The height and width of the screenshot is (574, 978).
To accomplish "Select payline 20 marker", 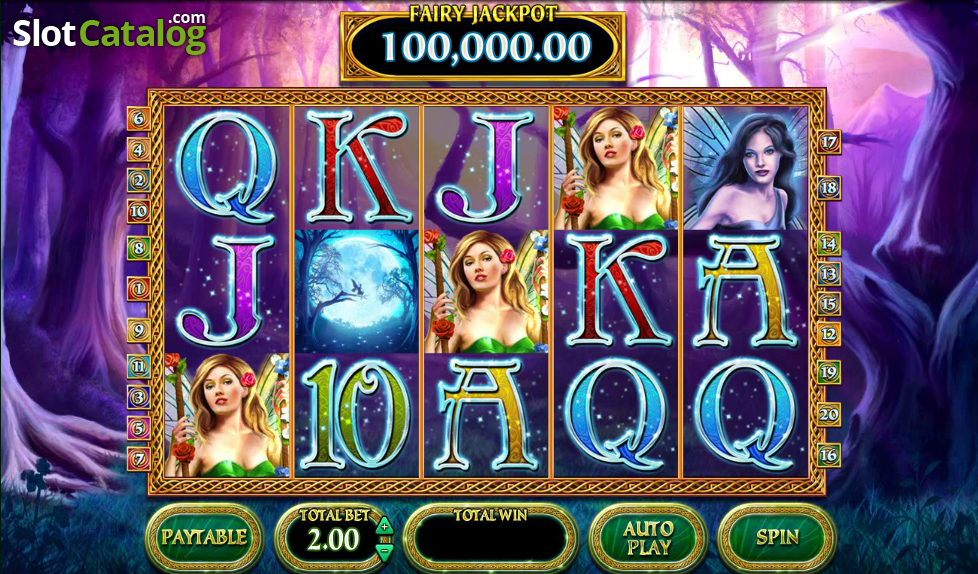I will [829, 414].
